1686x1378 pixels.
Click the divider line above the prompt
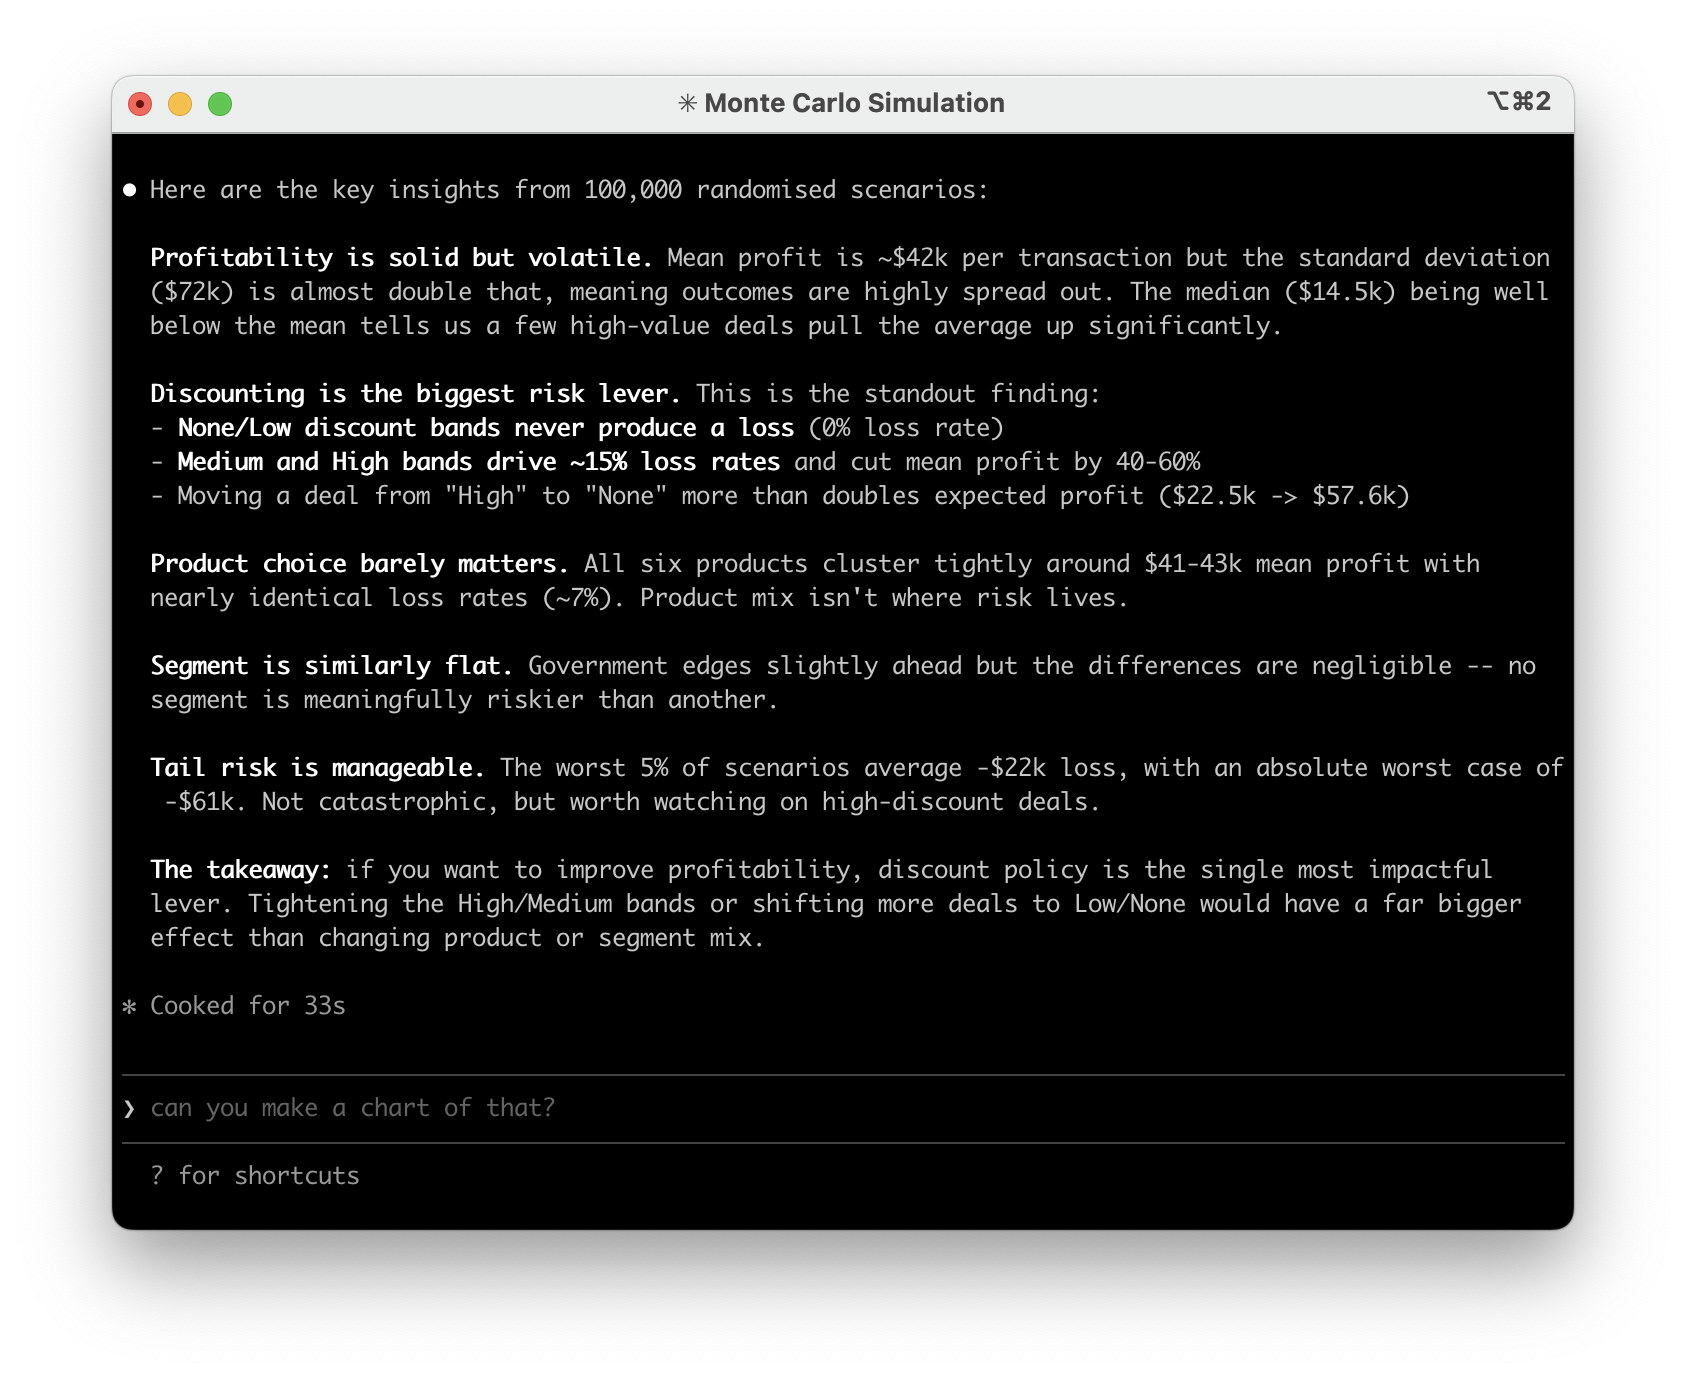(x=843, y=1074)
